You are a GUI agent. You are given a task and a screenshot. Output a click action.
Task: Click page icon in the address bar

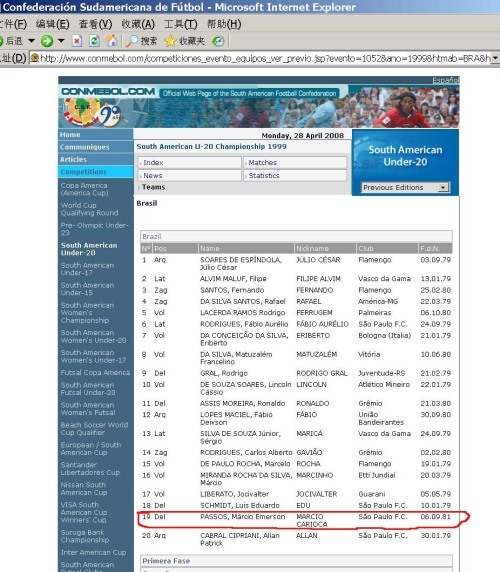click(x=35, y=58)
